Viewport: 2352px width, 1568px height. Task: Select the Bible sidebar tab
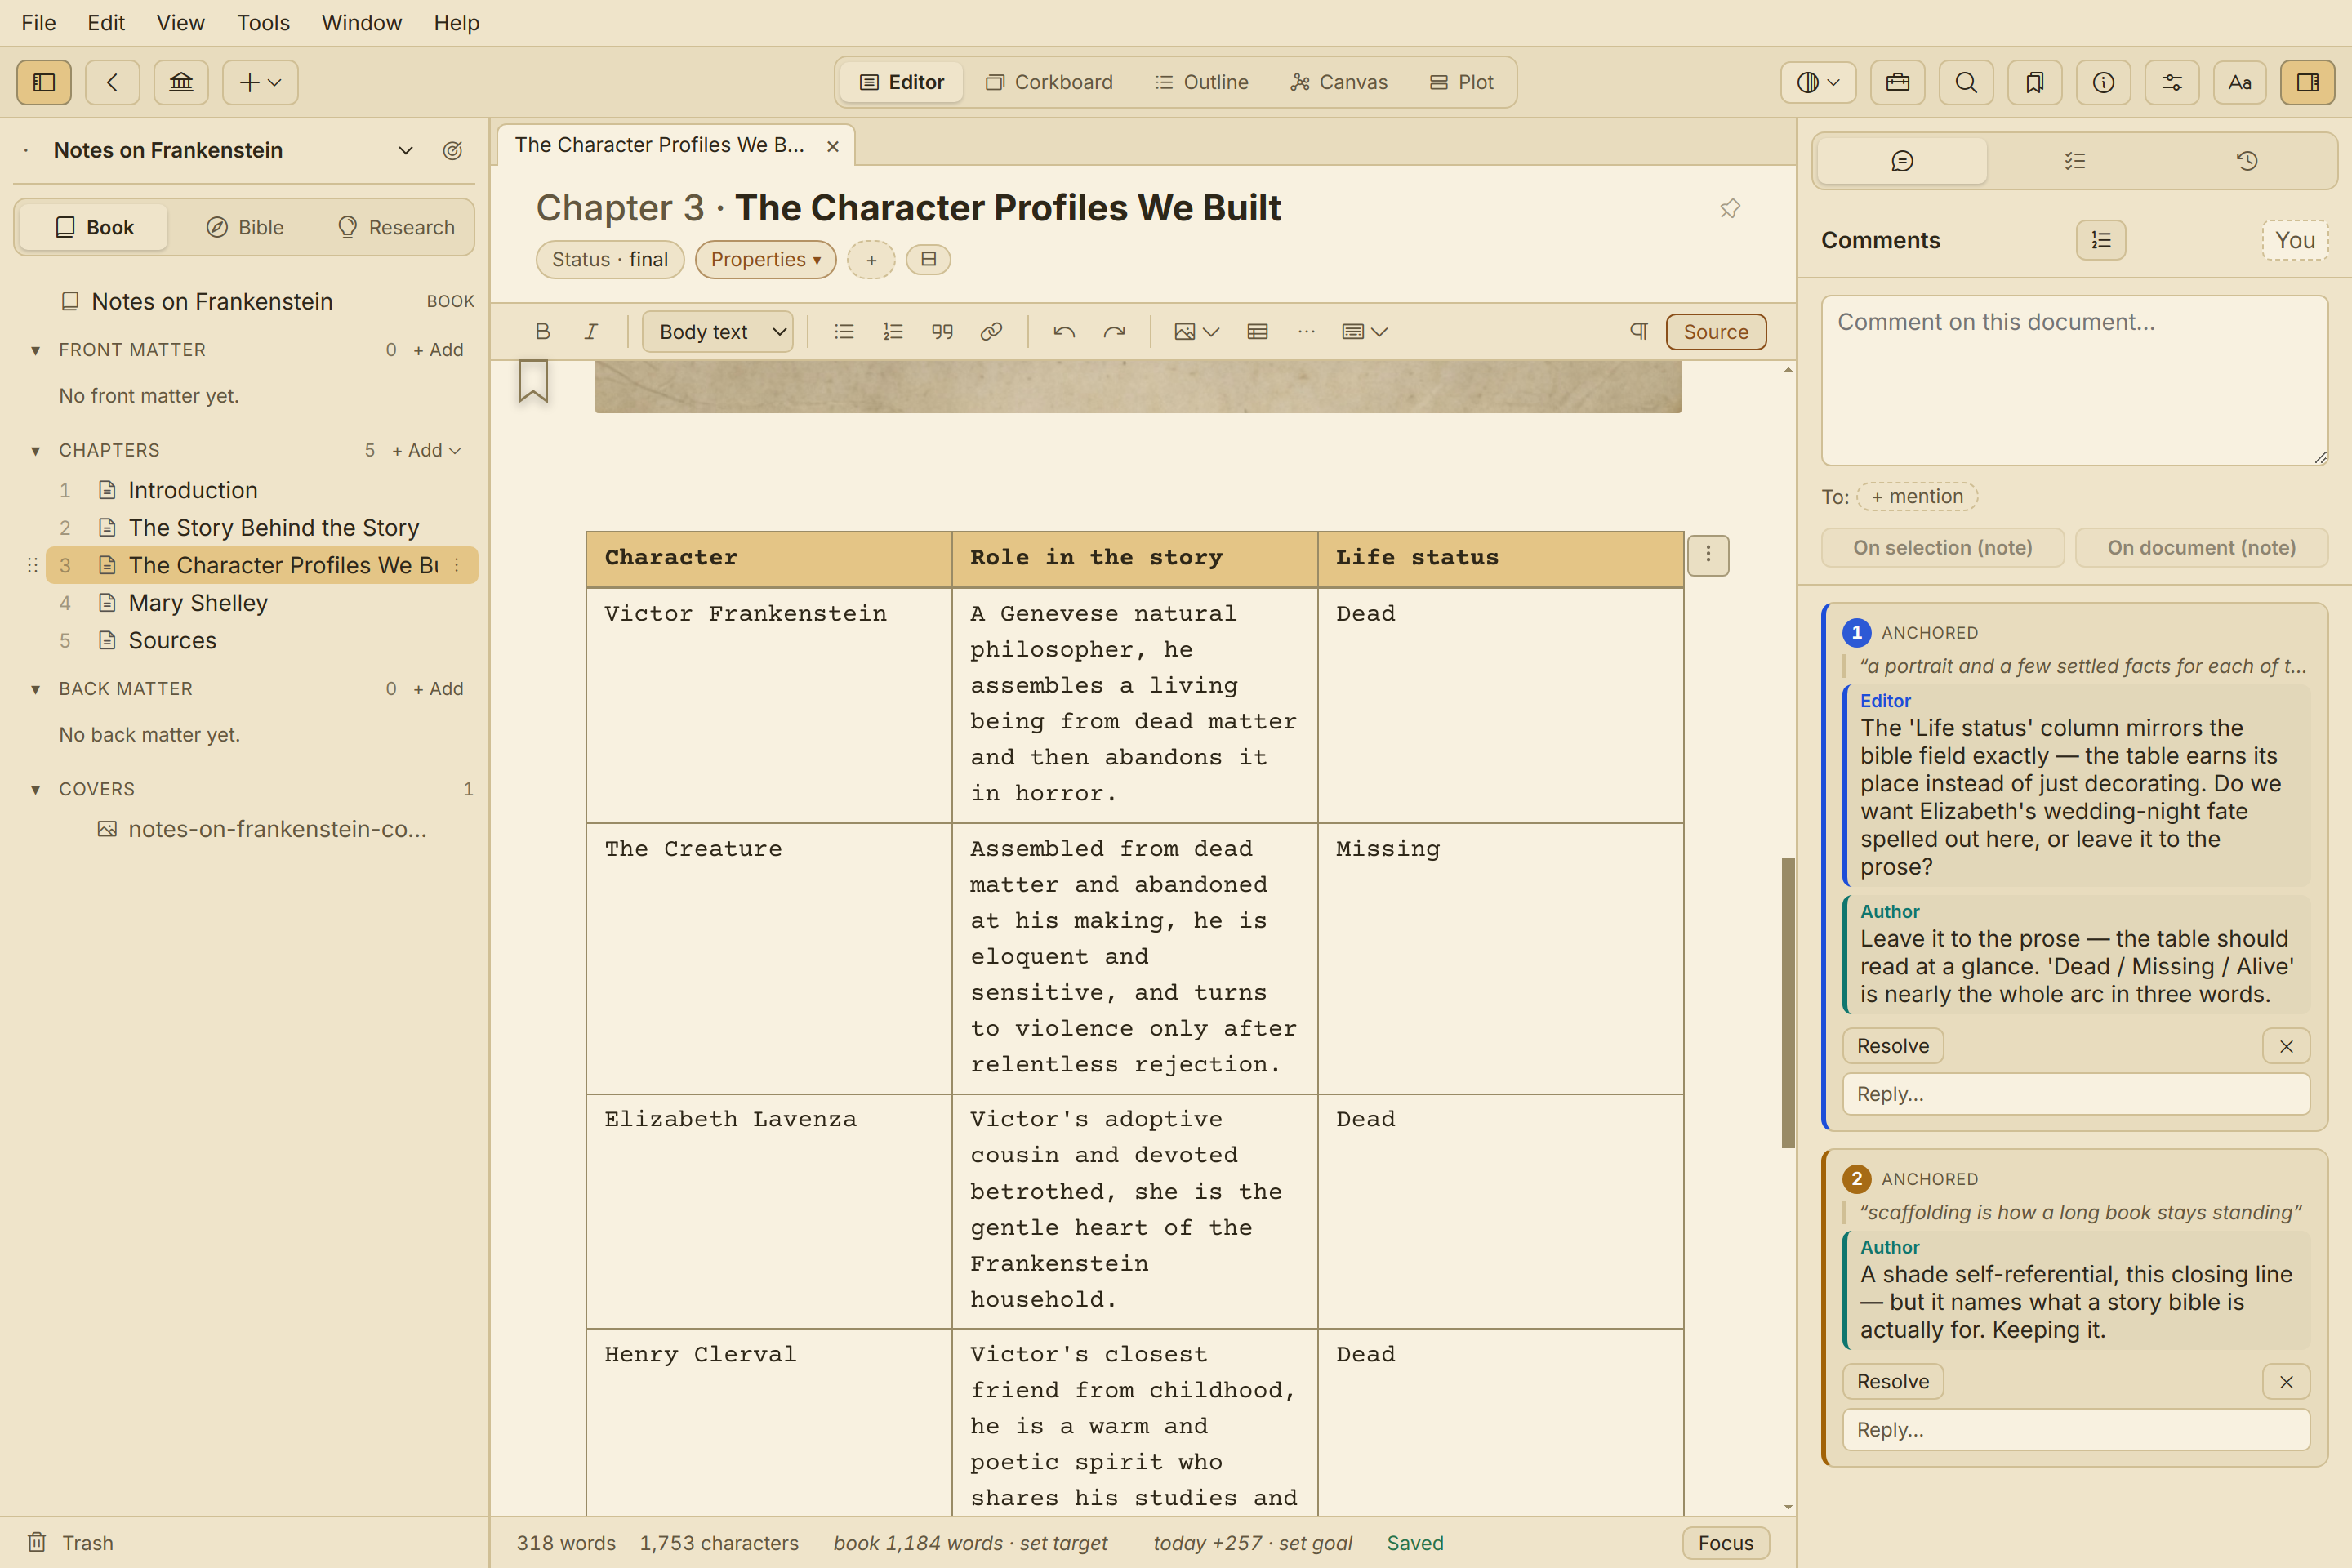245,227
